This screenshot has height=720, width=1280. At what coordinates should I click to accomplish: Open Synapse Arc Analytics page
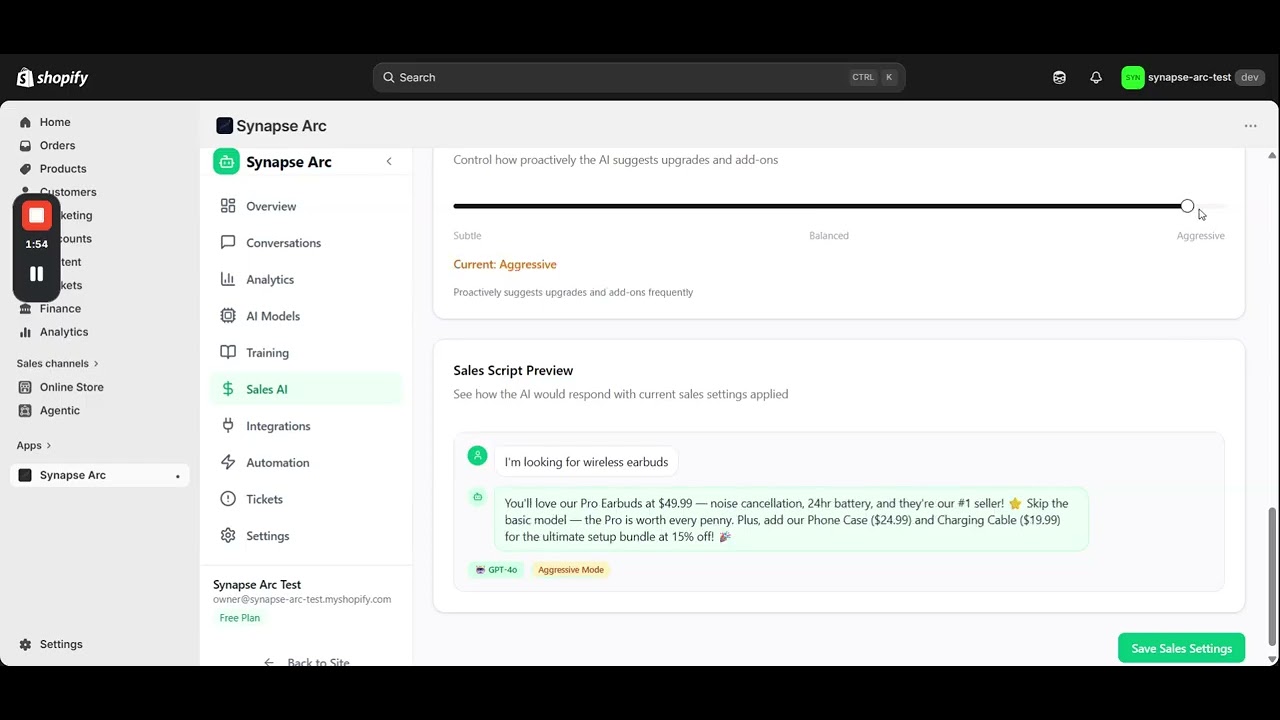305,279
